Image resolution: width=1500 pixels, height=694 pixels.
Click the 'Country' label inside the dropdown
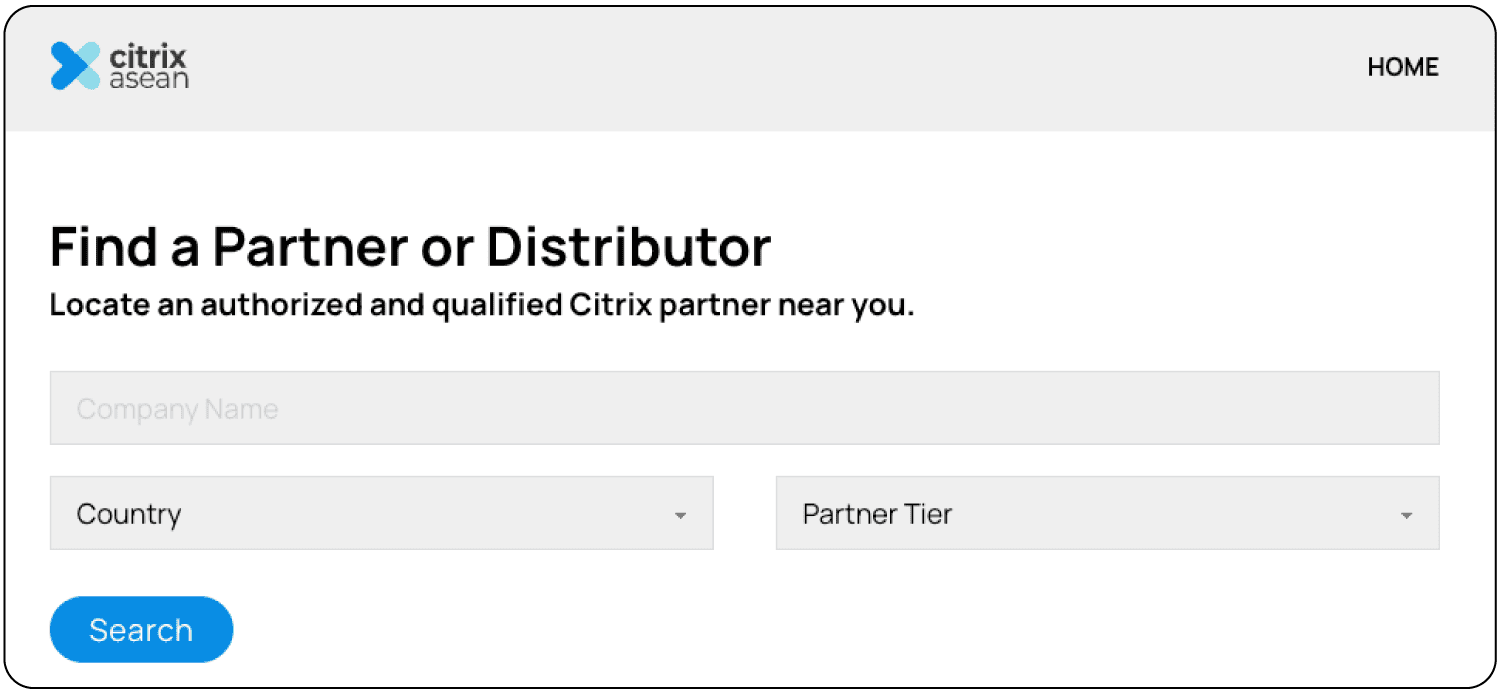point(129,514)
